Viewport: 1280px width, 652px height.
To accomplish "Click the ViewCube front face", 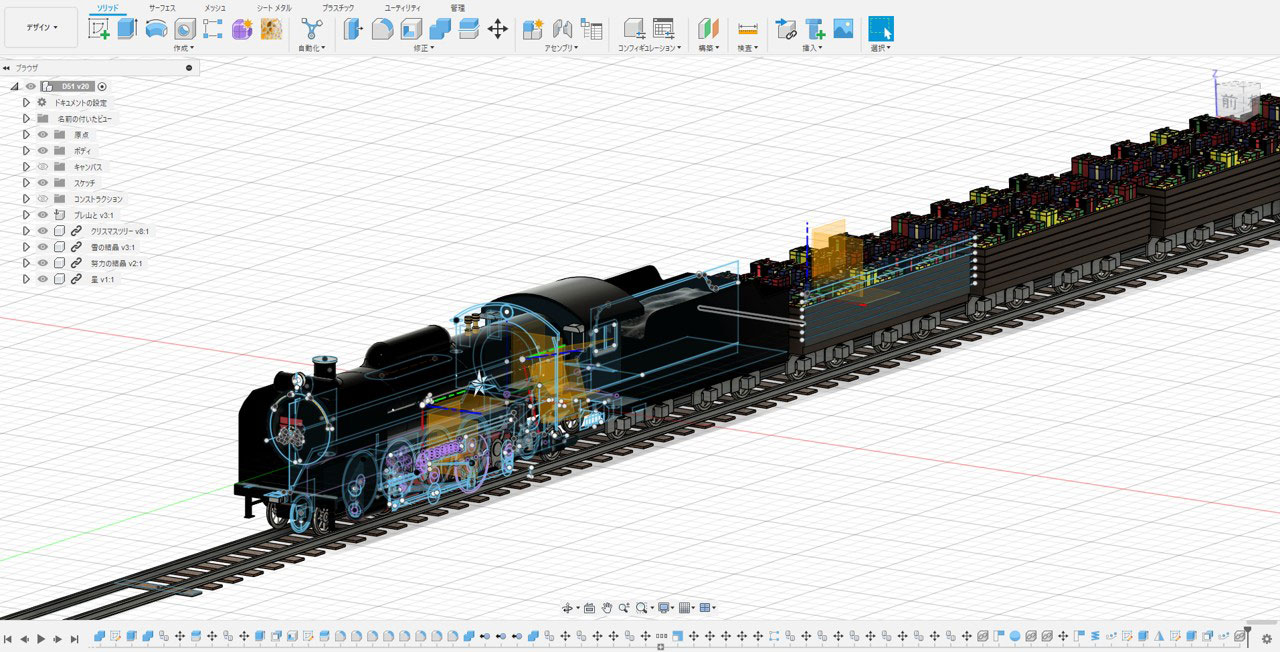I will pos(1229,102).
